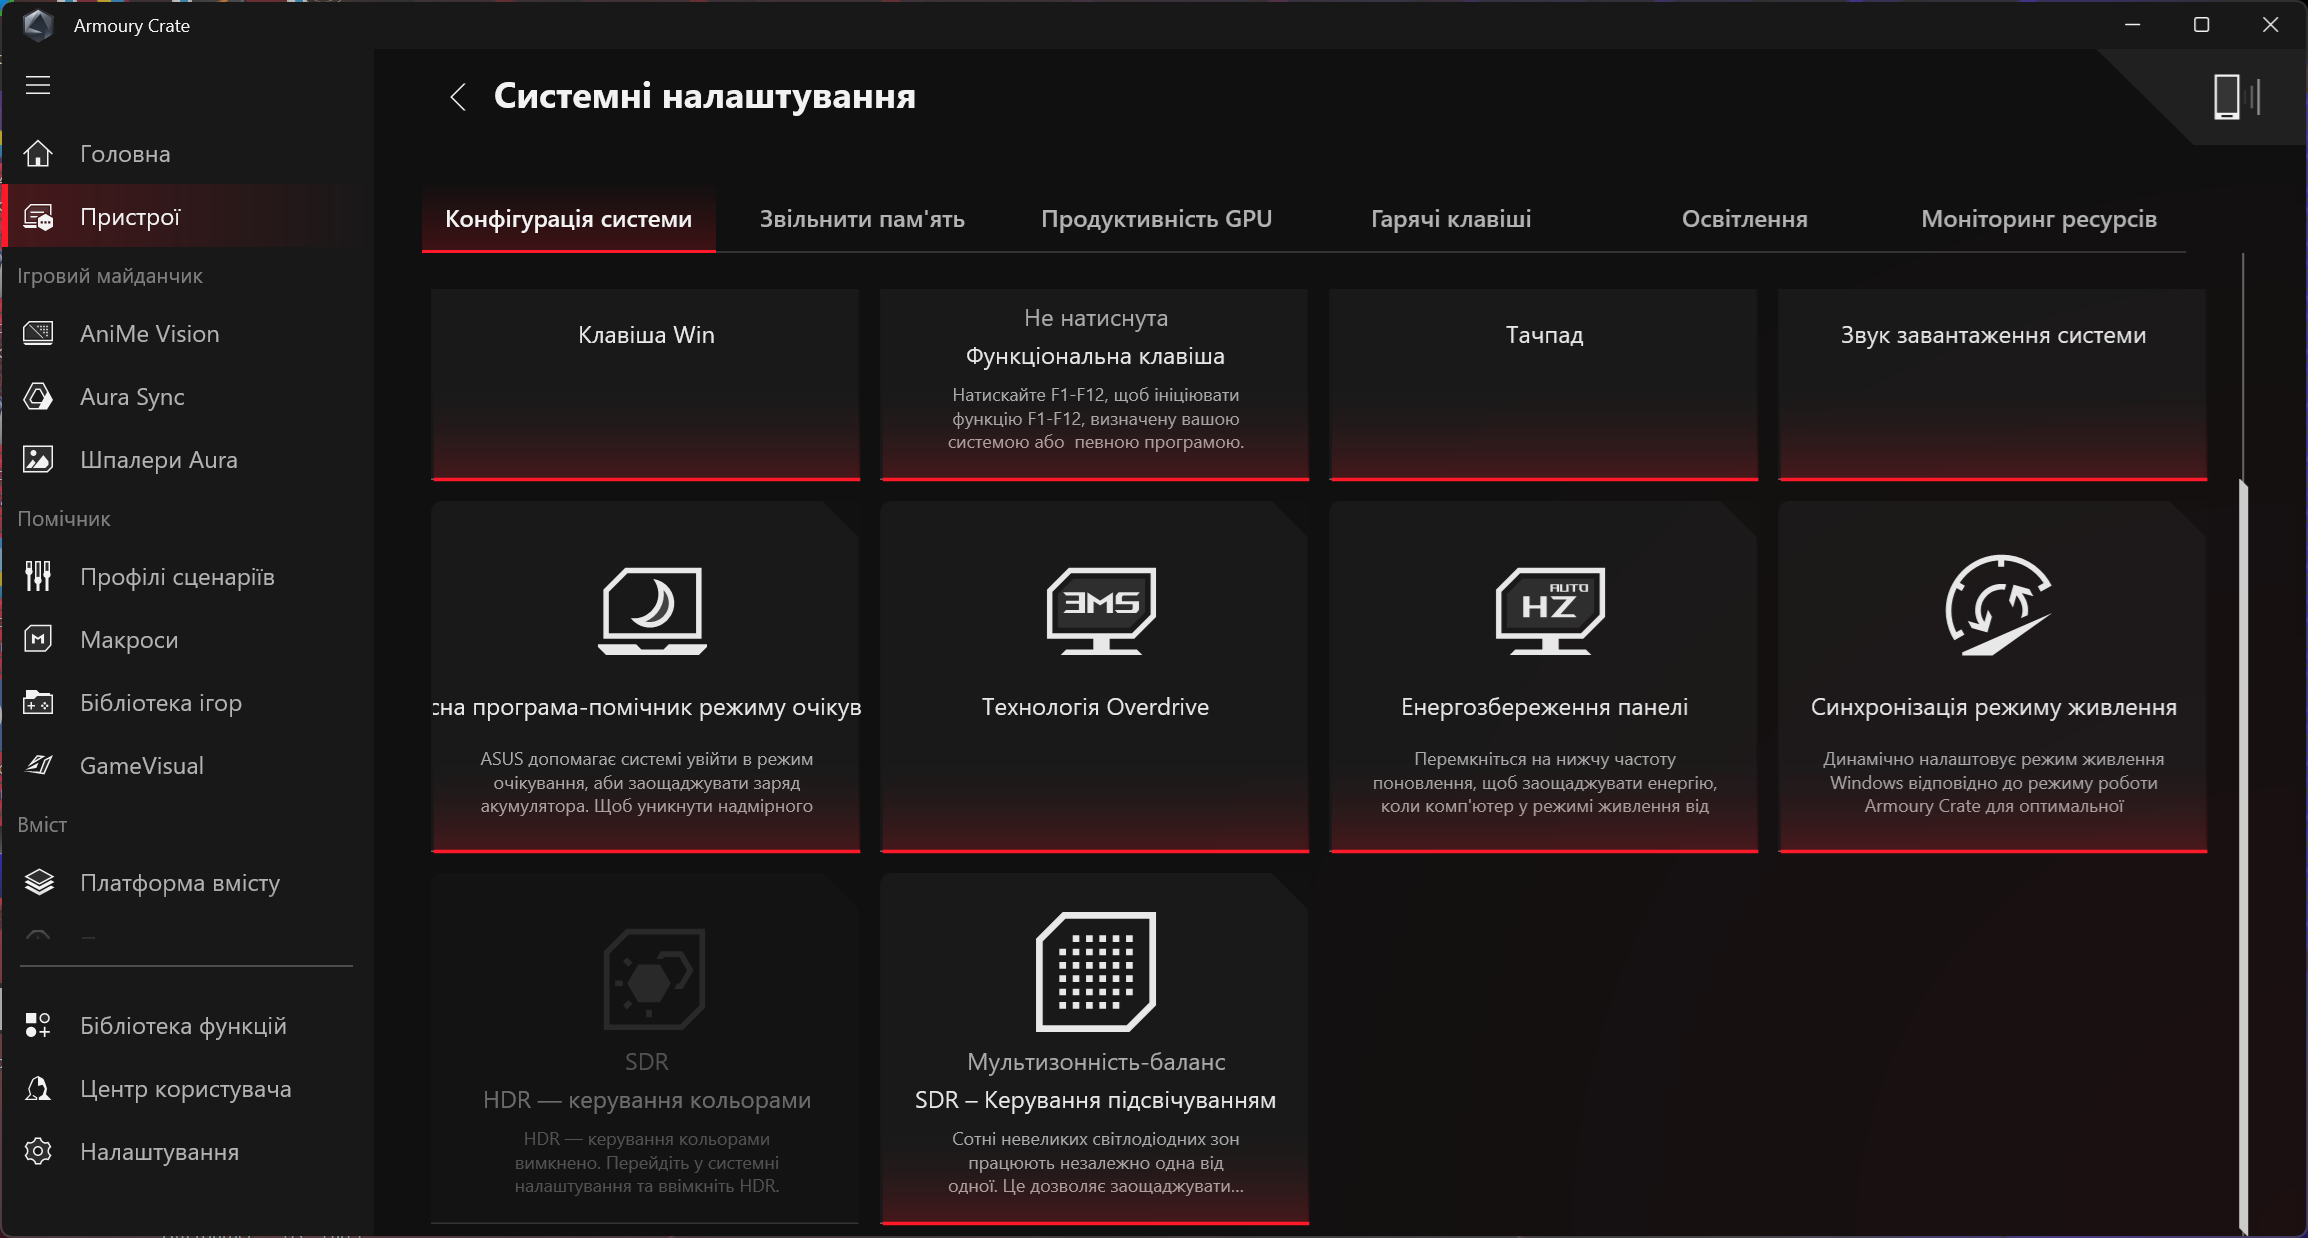
Task: Open Aura Sync from sidebar
Action: 132,397
